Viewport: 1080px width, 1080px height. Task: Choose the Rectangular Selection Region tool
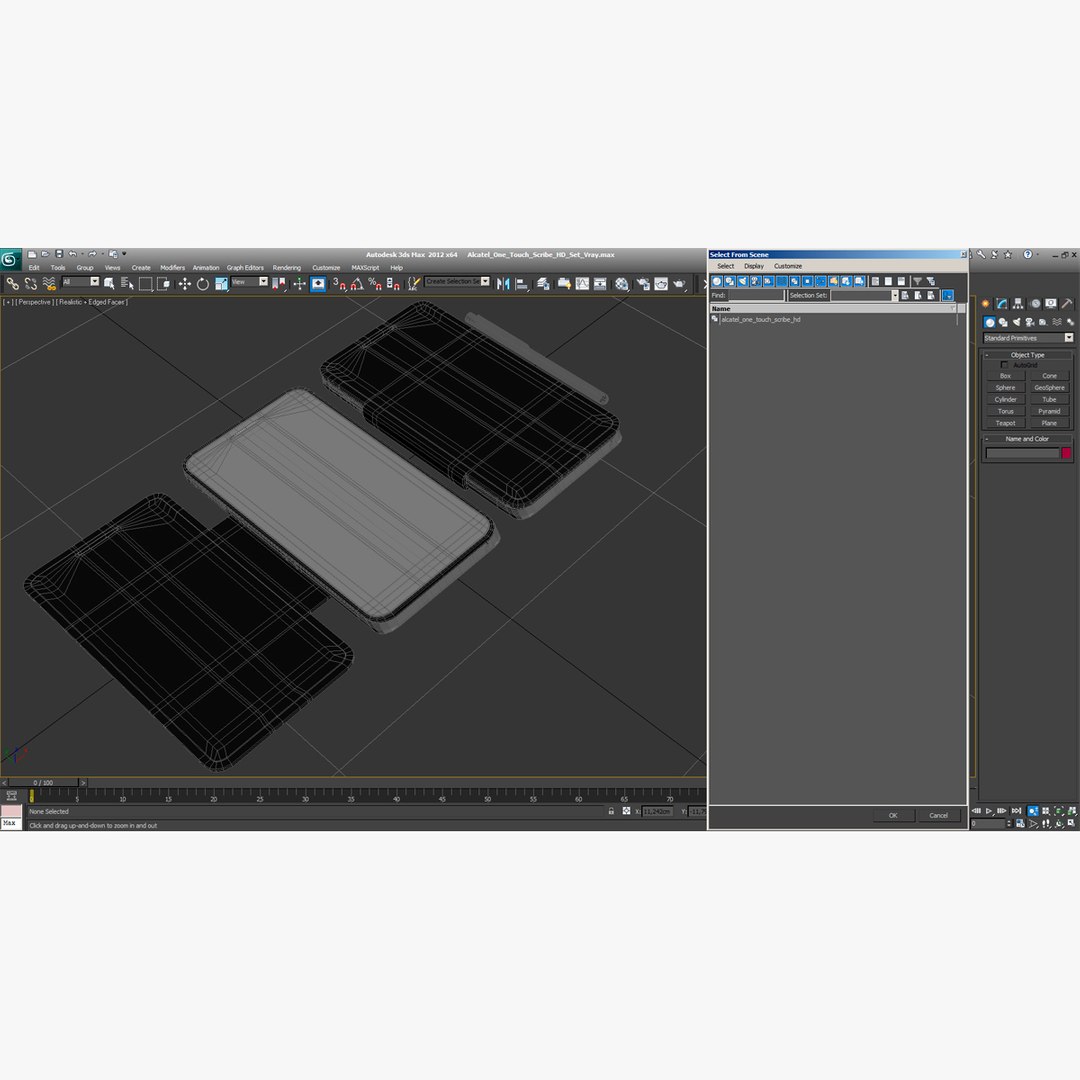[x=145, y=283]
